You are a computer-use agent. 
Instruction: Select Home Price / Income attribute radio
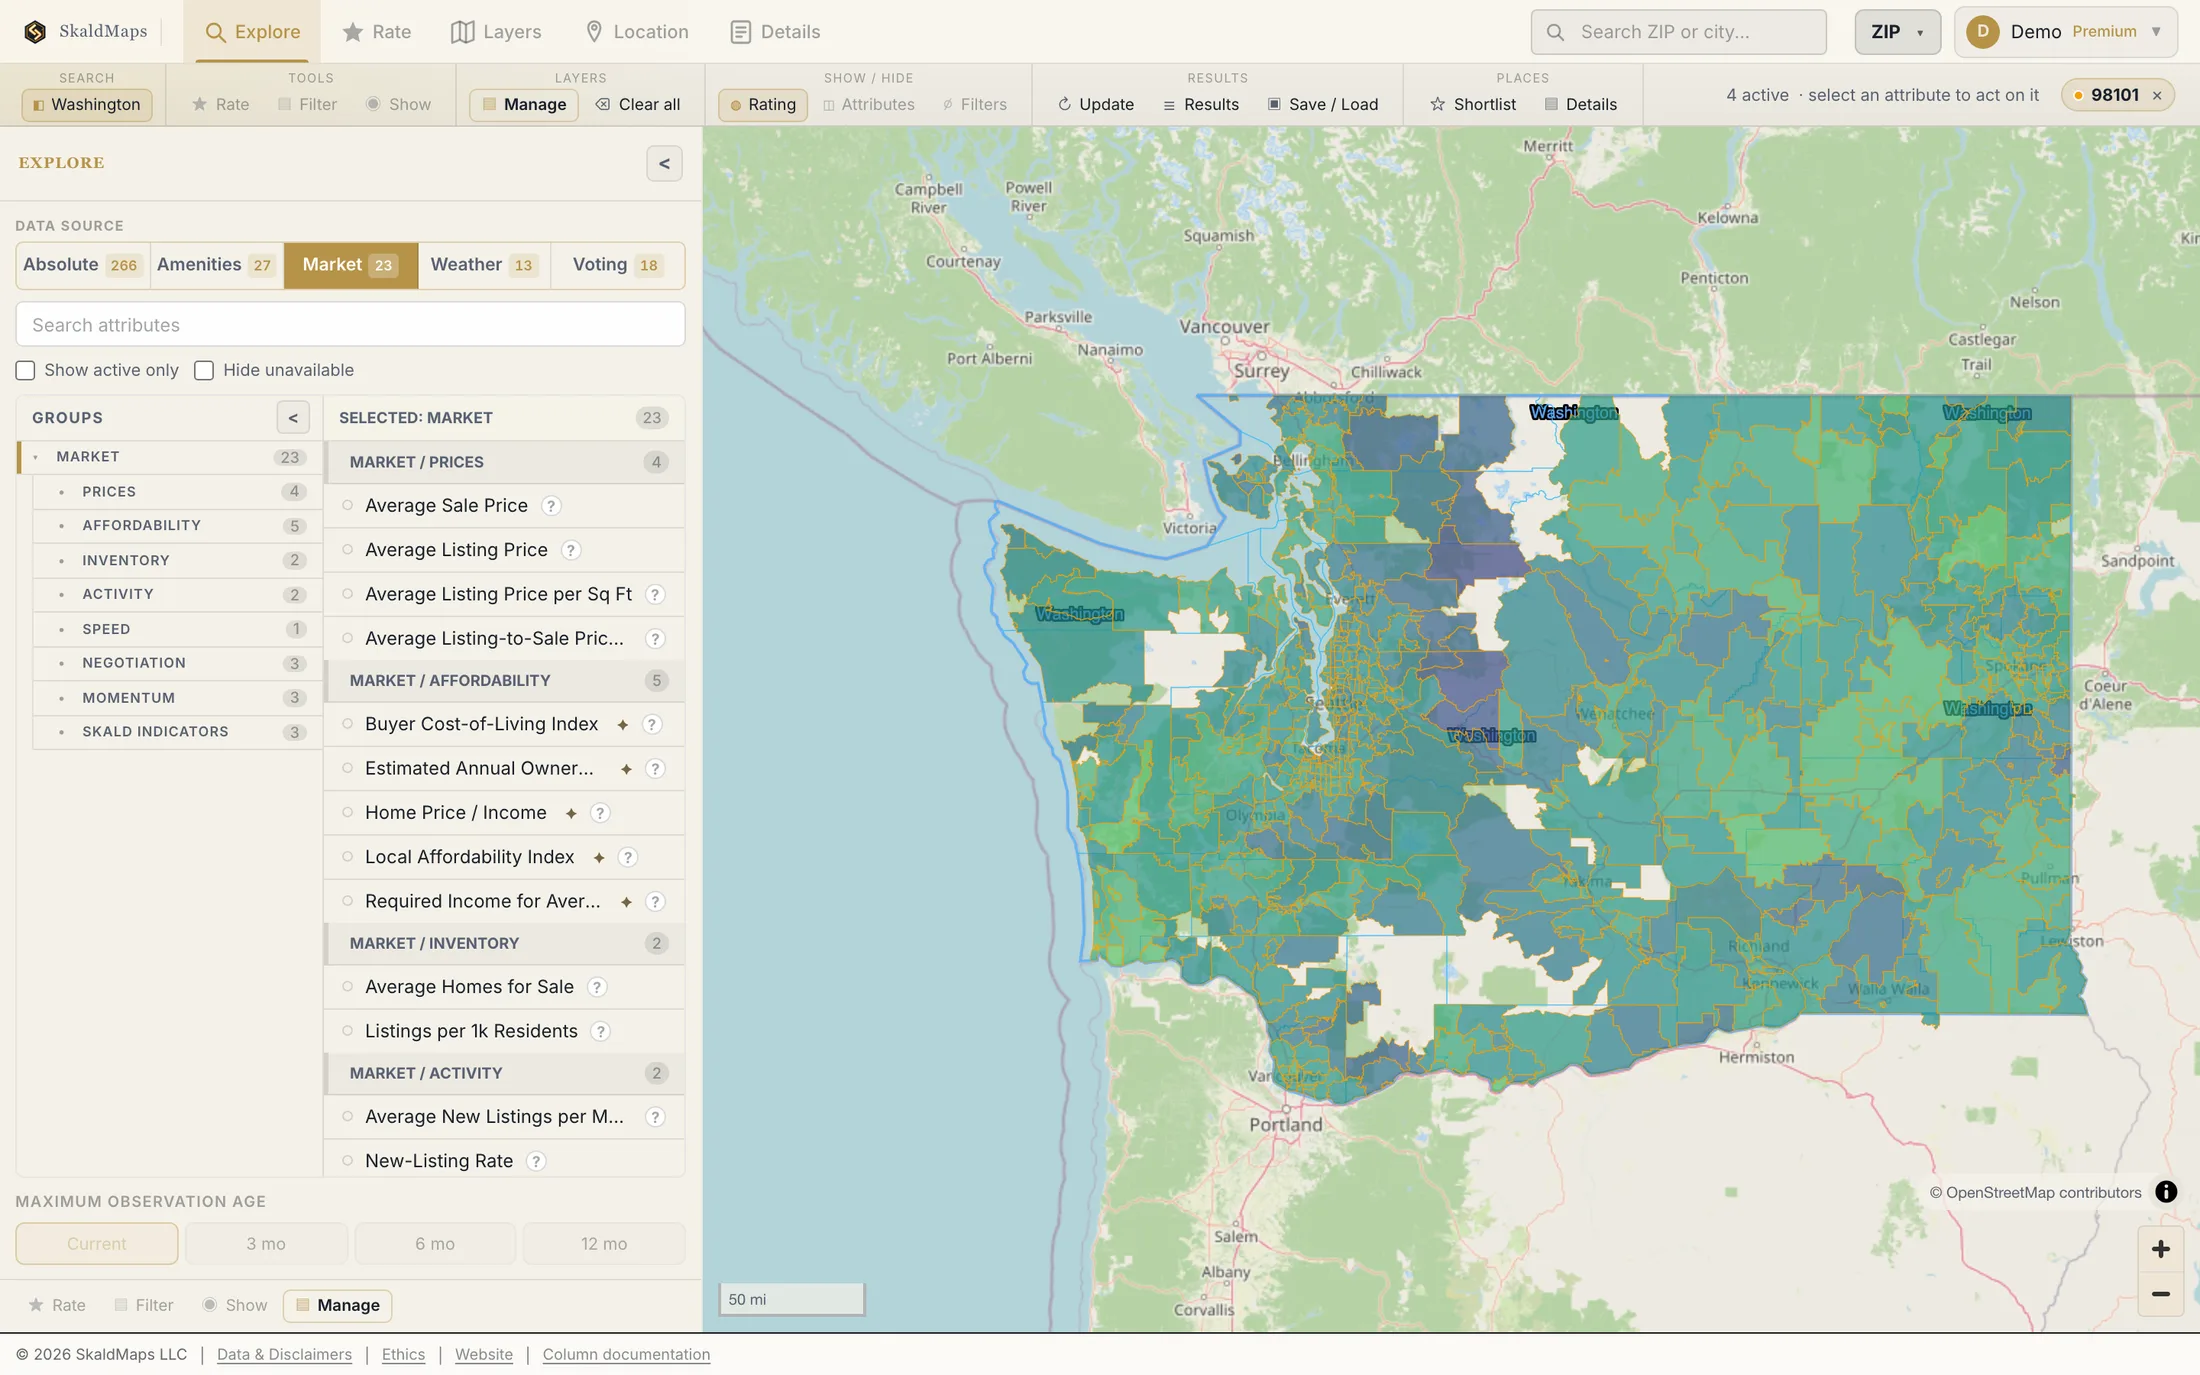click(348, 813)
